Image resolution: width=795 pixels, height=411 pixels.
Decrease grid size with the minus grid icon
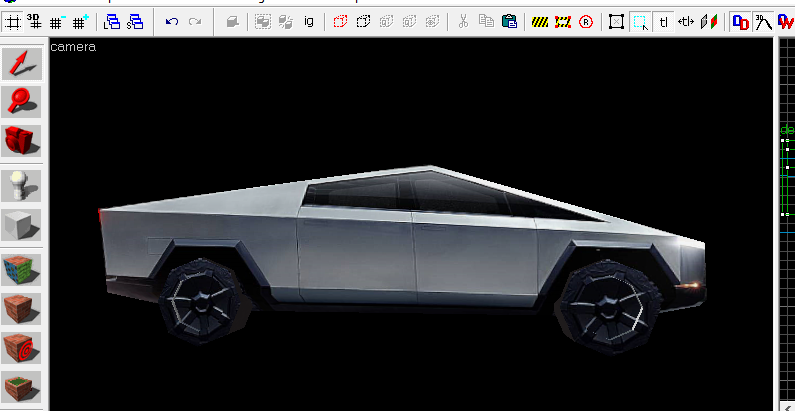tap(57, 22)
